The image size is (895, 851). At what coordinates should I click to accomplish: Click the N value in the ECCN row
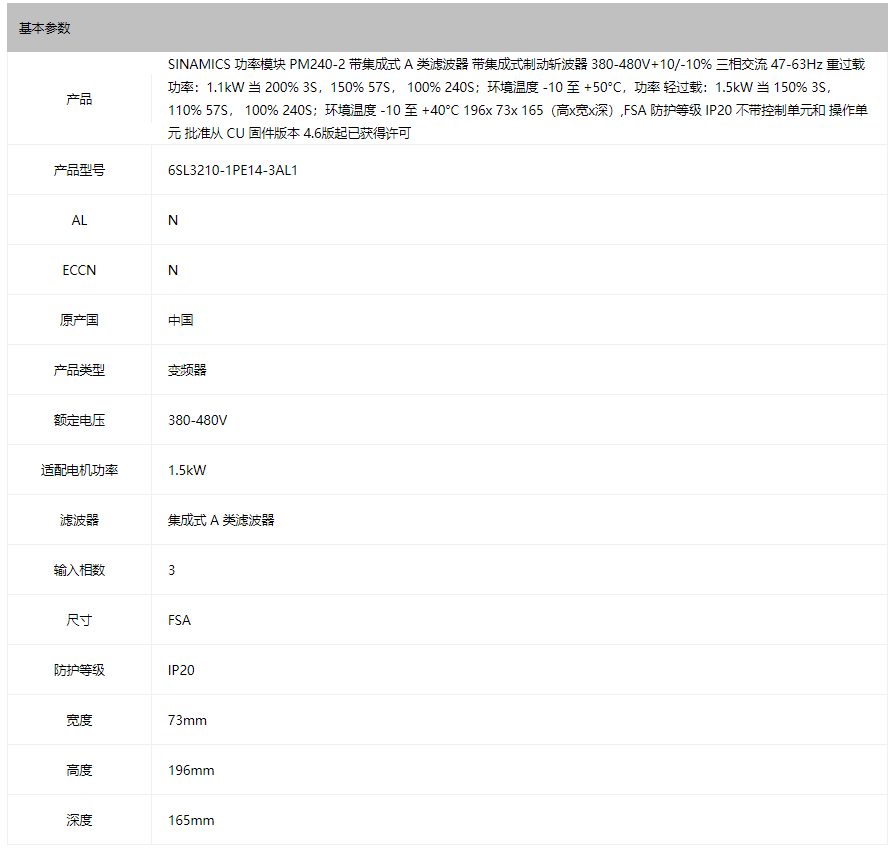pyautogui.click(x=173, y=270)
